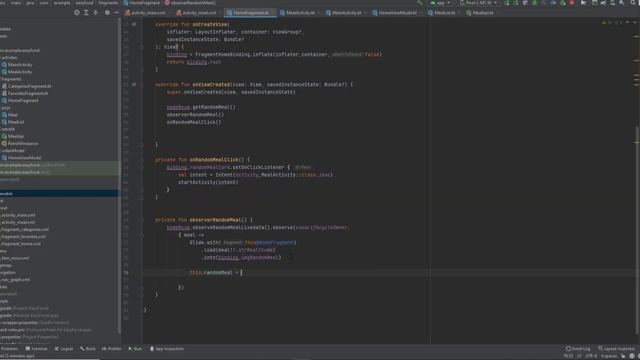The height and width of the screenshot is (360, 640).
Task: Click the Select Opened File target icon
Action: [x=77, y=13]
